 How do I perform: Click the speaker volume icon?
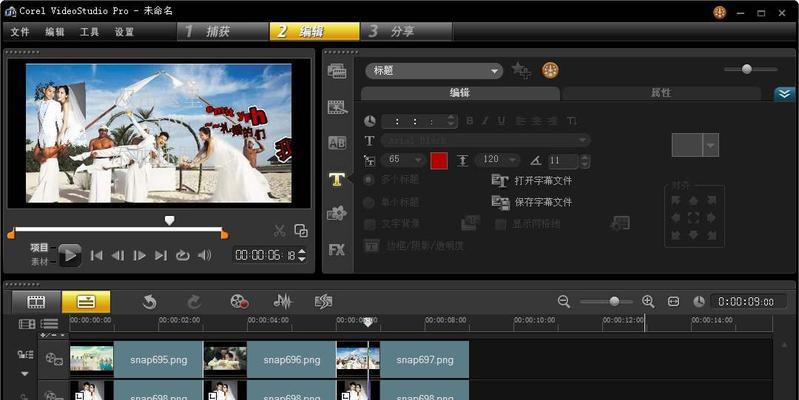205,255
